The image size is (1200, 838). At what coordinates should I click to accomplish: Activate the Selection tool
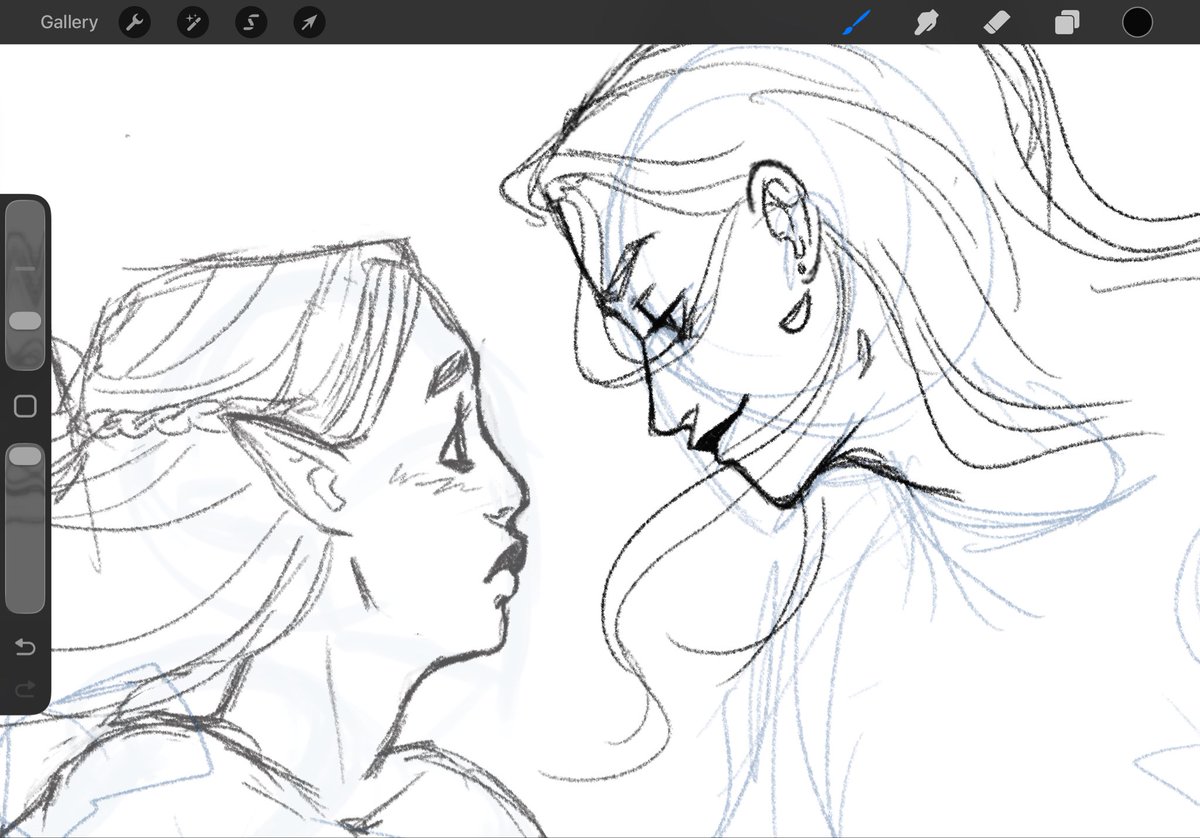tap(251, 22)
